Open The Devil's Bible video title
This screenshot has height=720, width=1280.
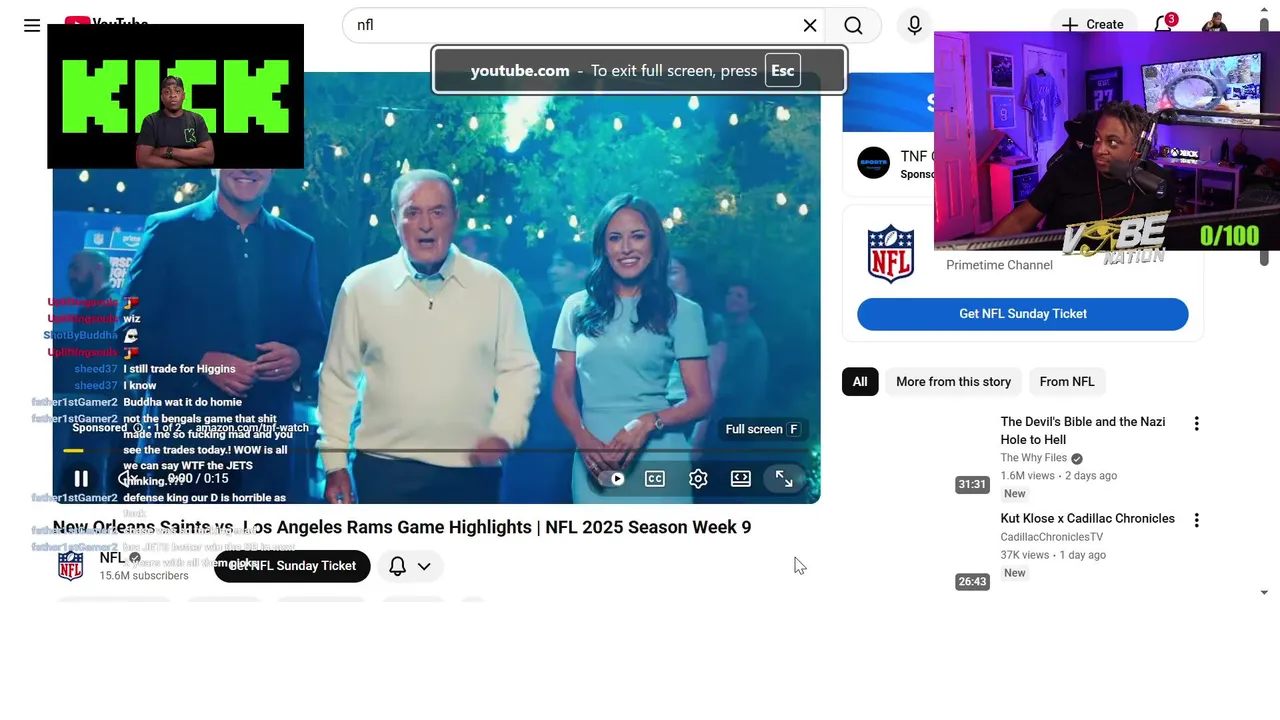1083,430
